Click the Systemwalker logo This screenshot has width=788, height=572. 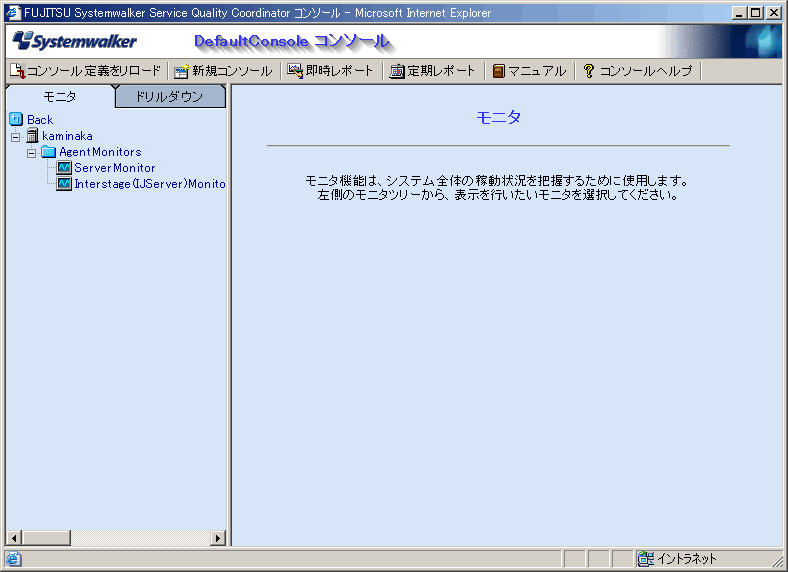pos(74,41)
